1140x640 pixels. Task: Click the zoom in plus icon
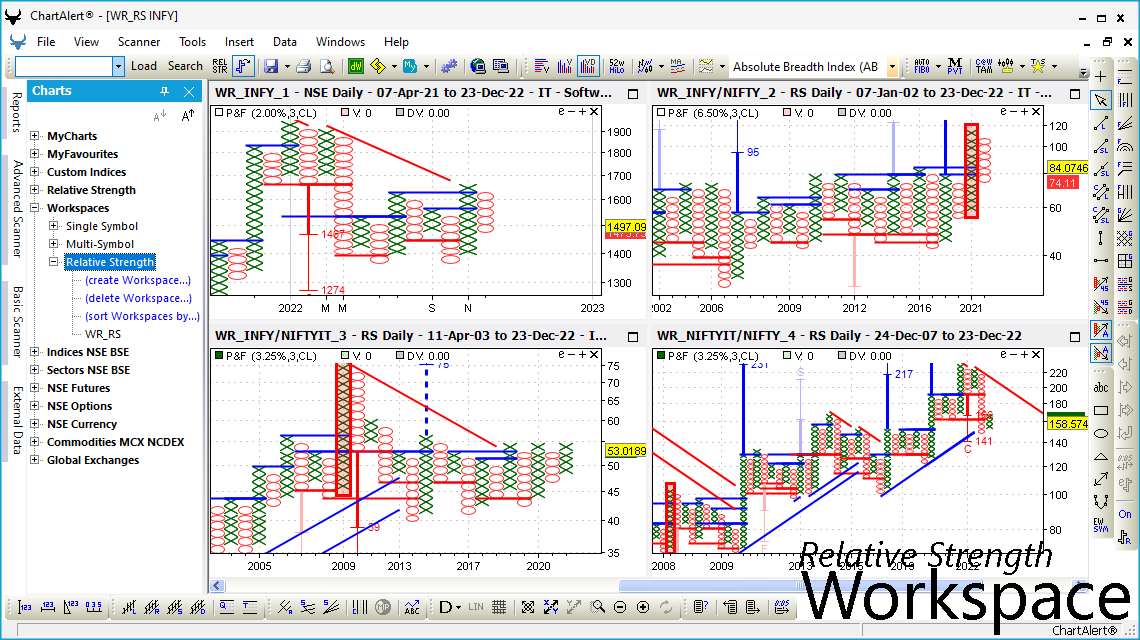643,607
